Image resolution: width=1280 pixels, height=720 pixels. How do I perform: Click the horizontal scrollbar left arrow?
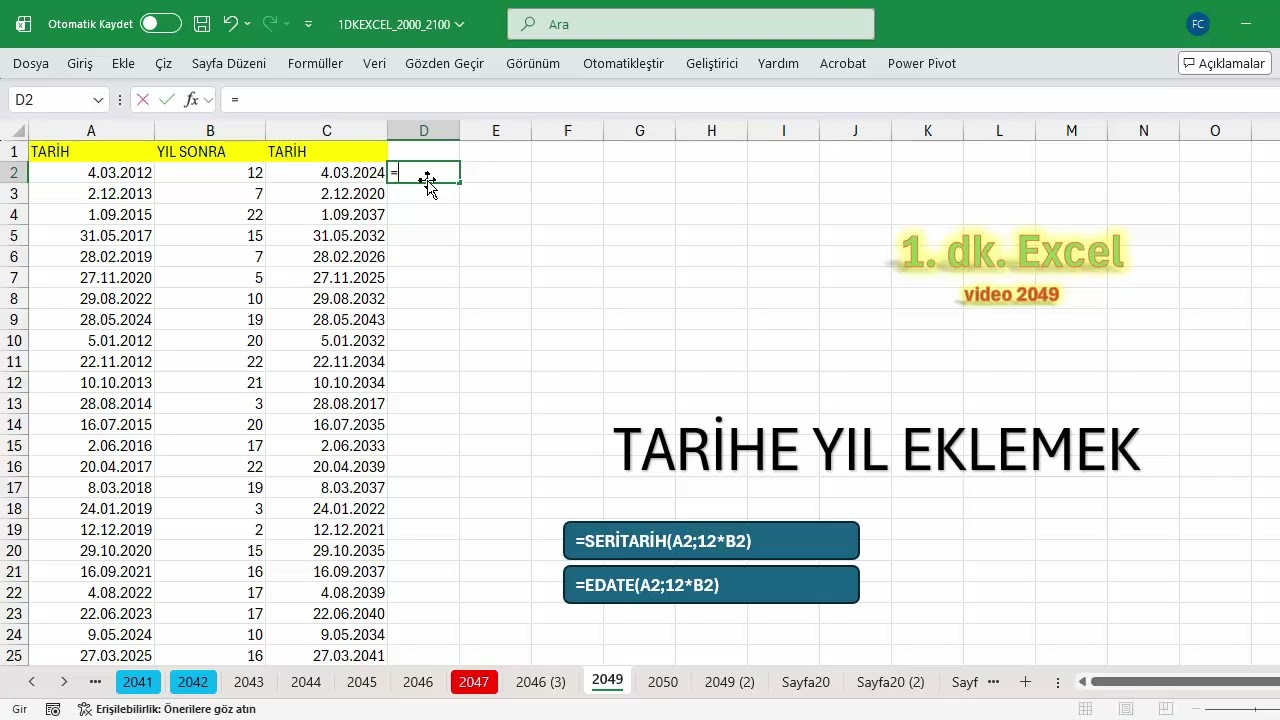pyautogui.click(x=1083, y=682)
